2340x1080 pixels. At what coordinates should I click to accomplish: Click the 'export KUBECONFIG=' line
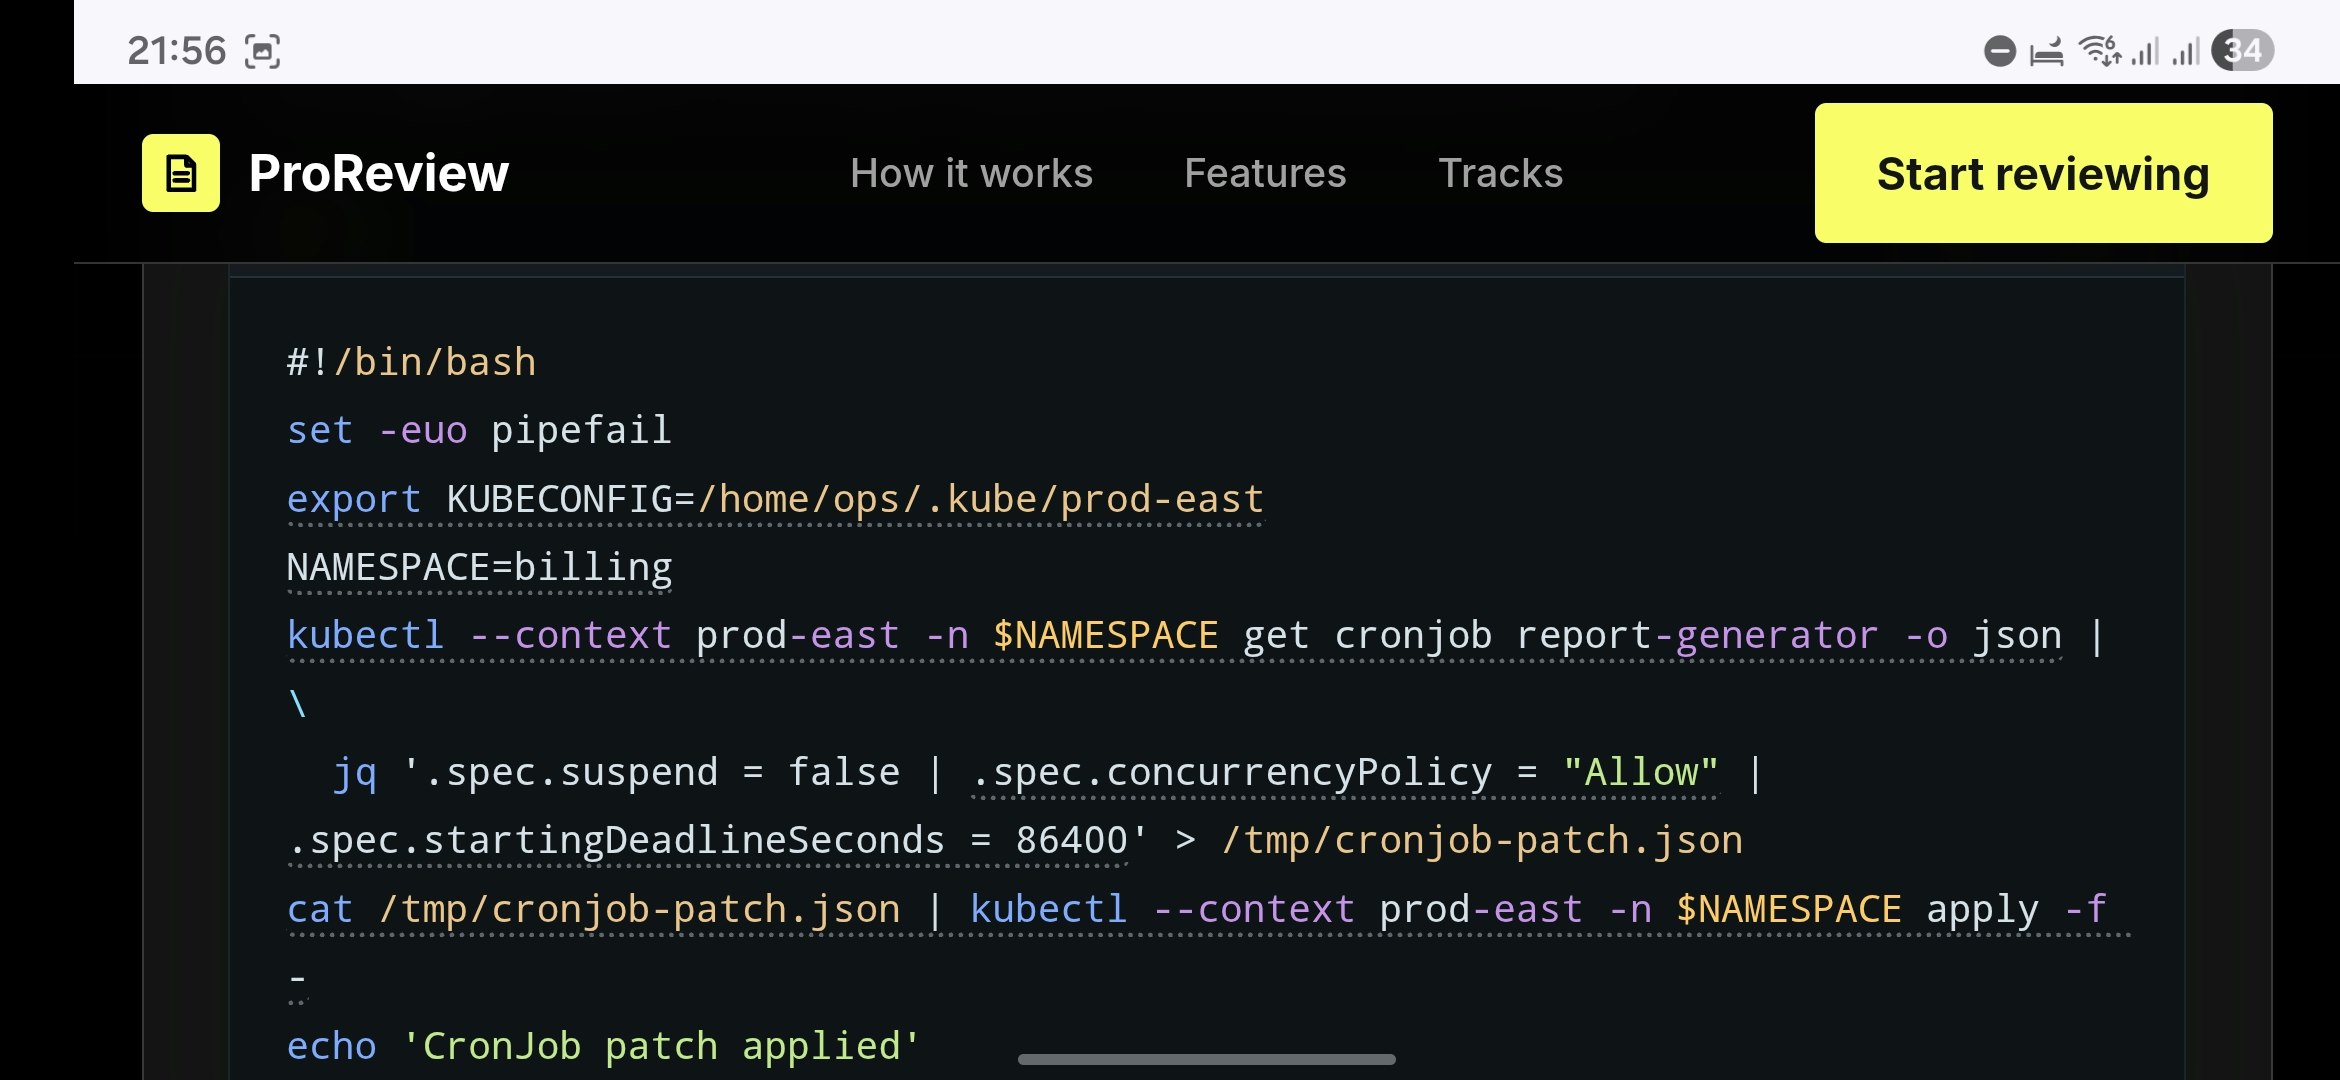click(775, 499)
